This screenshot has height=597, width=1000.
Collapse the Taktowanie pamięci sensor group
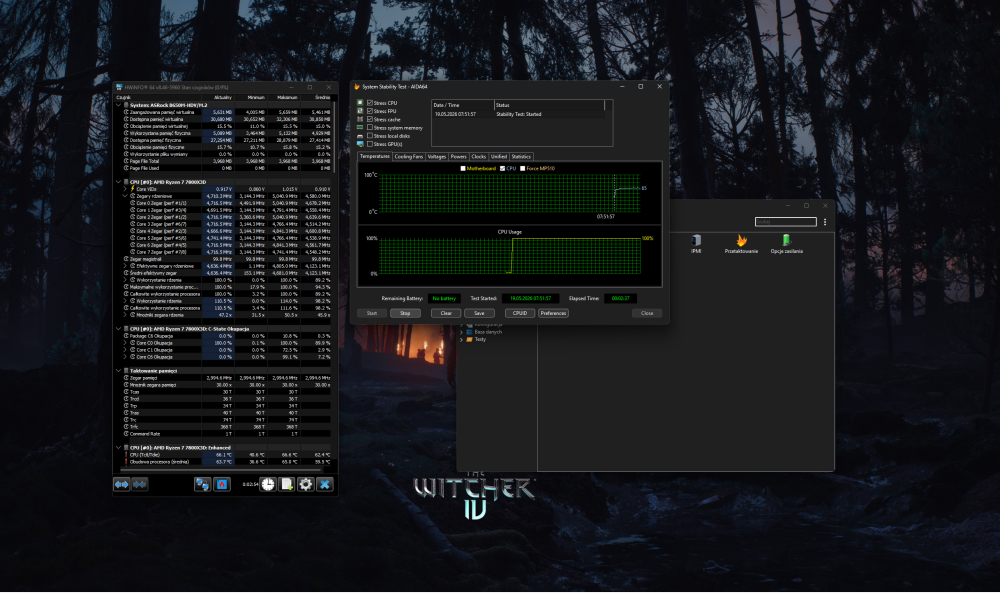[119, 371]
